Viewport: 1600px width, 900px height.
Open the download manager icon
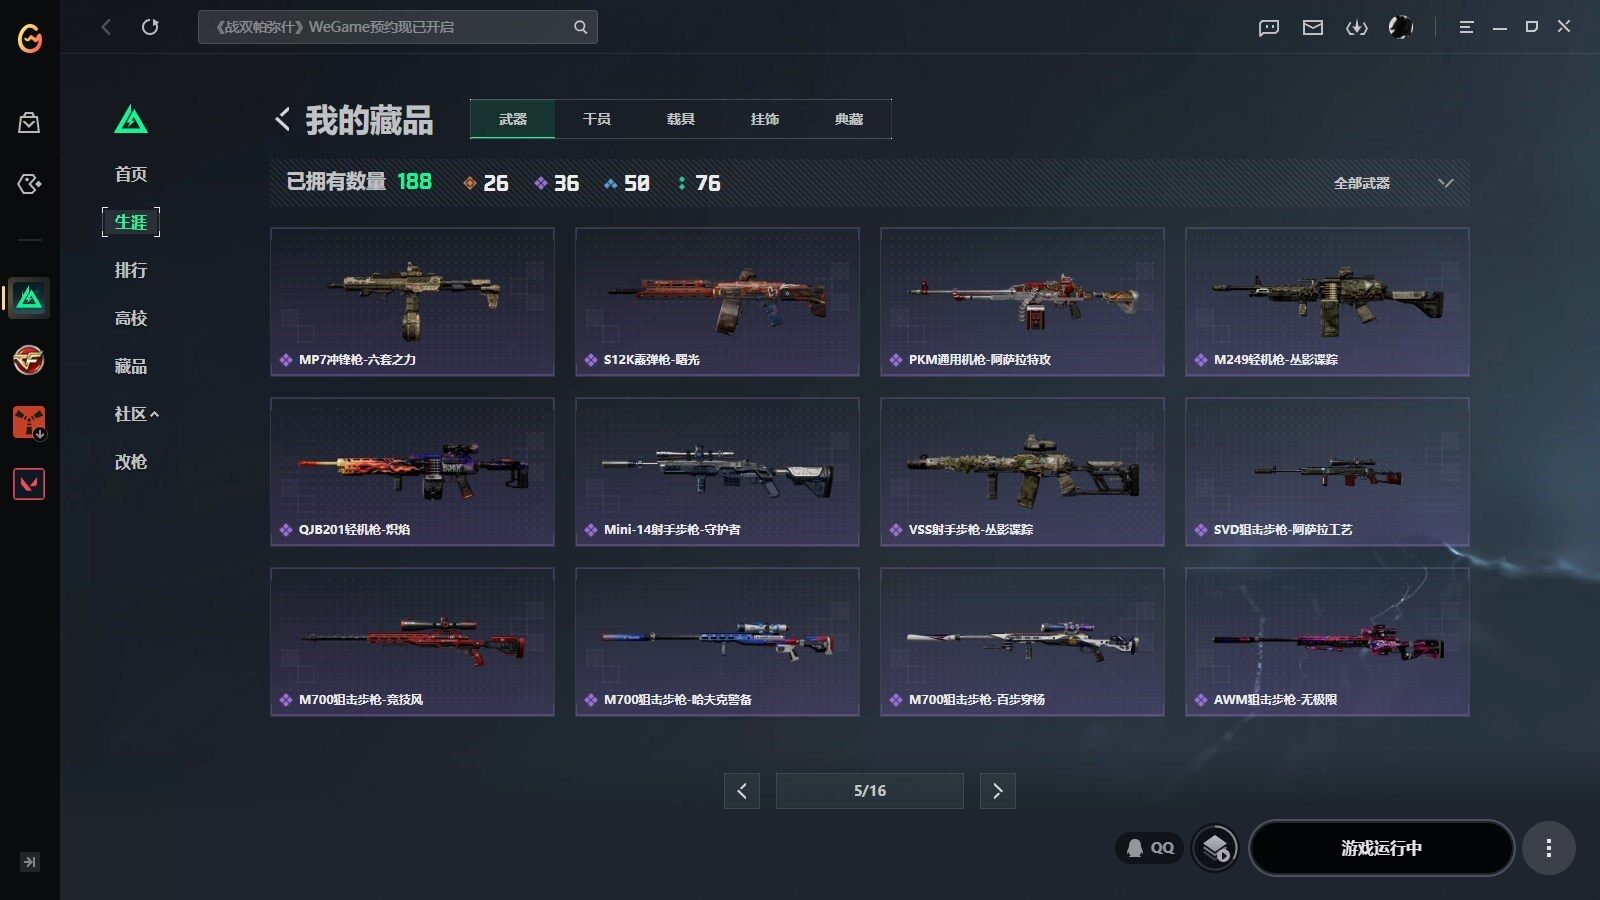[x=1356, y=27]
